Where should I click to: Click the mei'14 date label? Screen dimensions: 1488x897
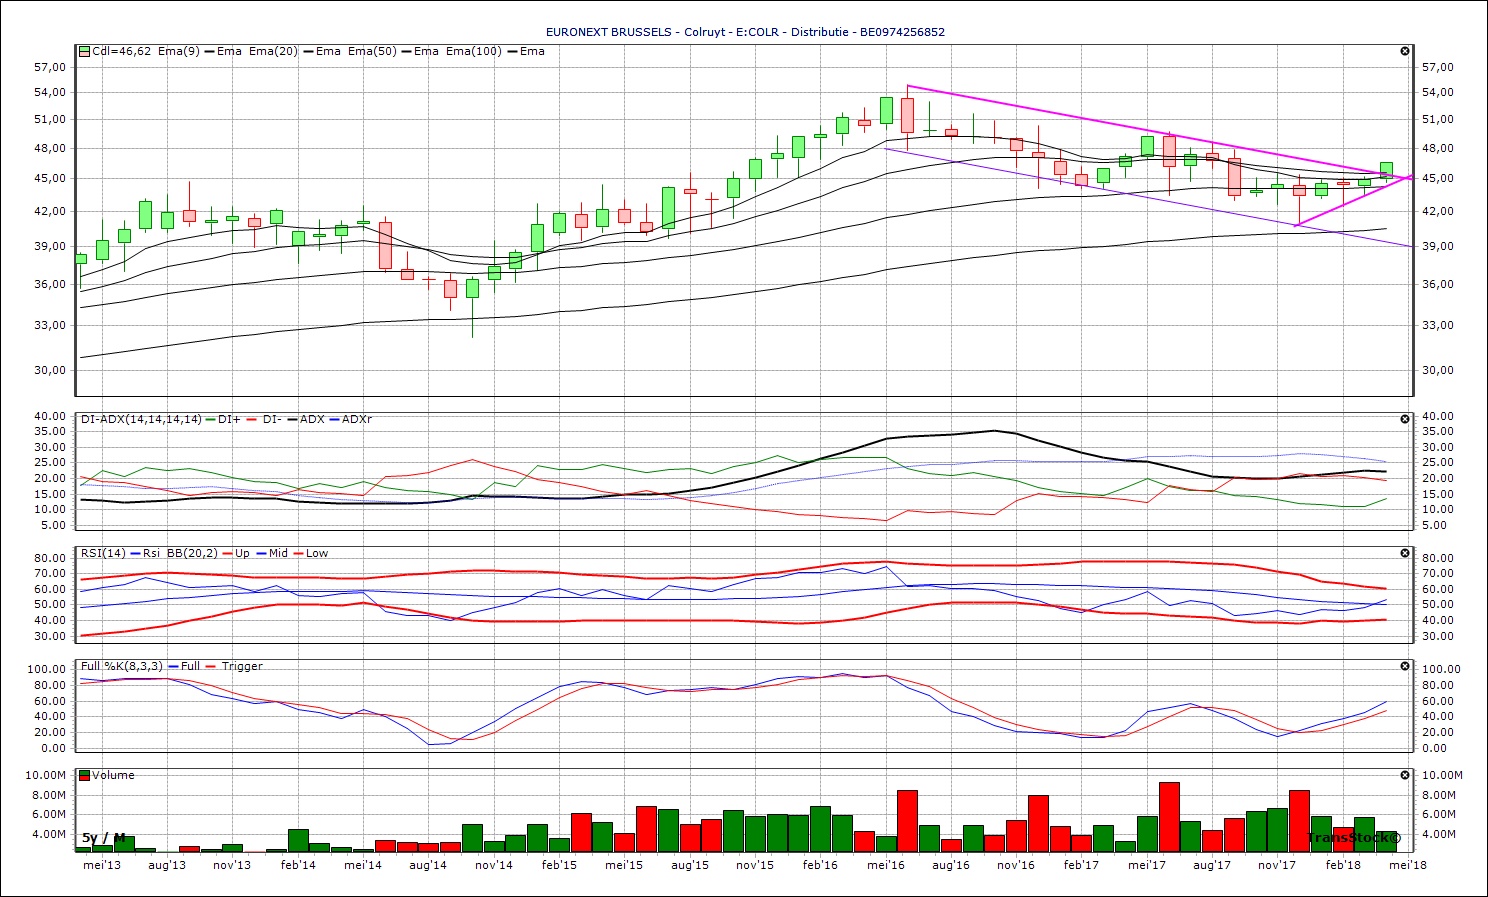point(362,865)
